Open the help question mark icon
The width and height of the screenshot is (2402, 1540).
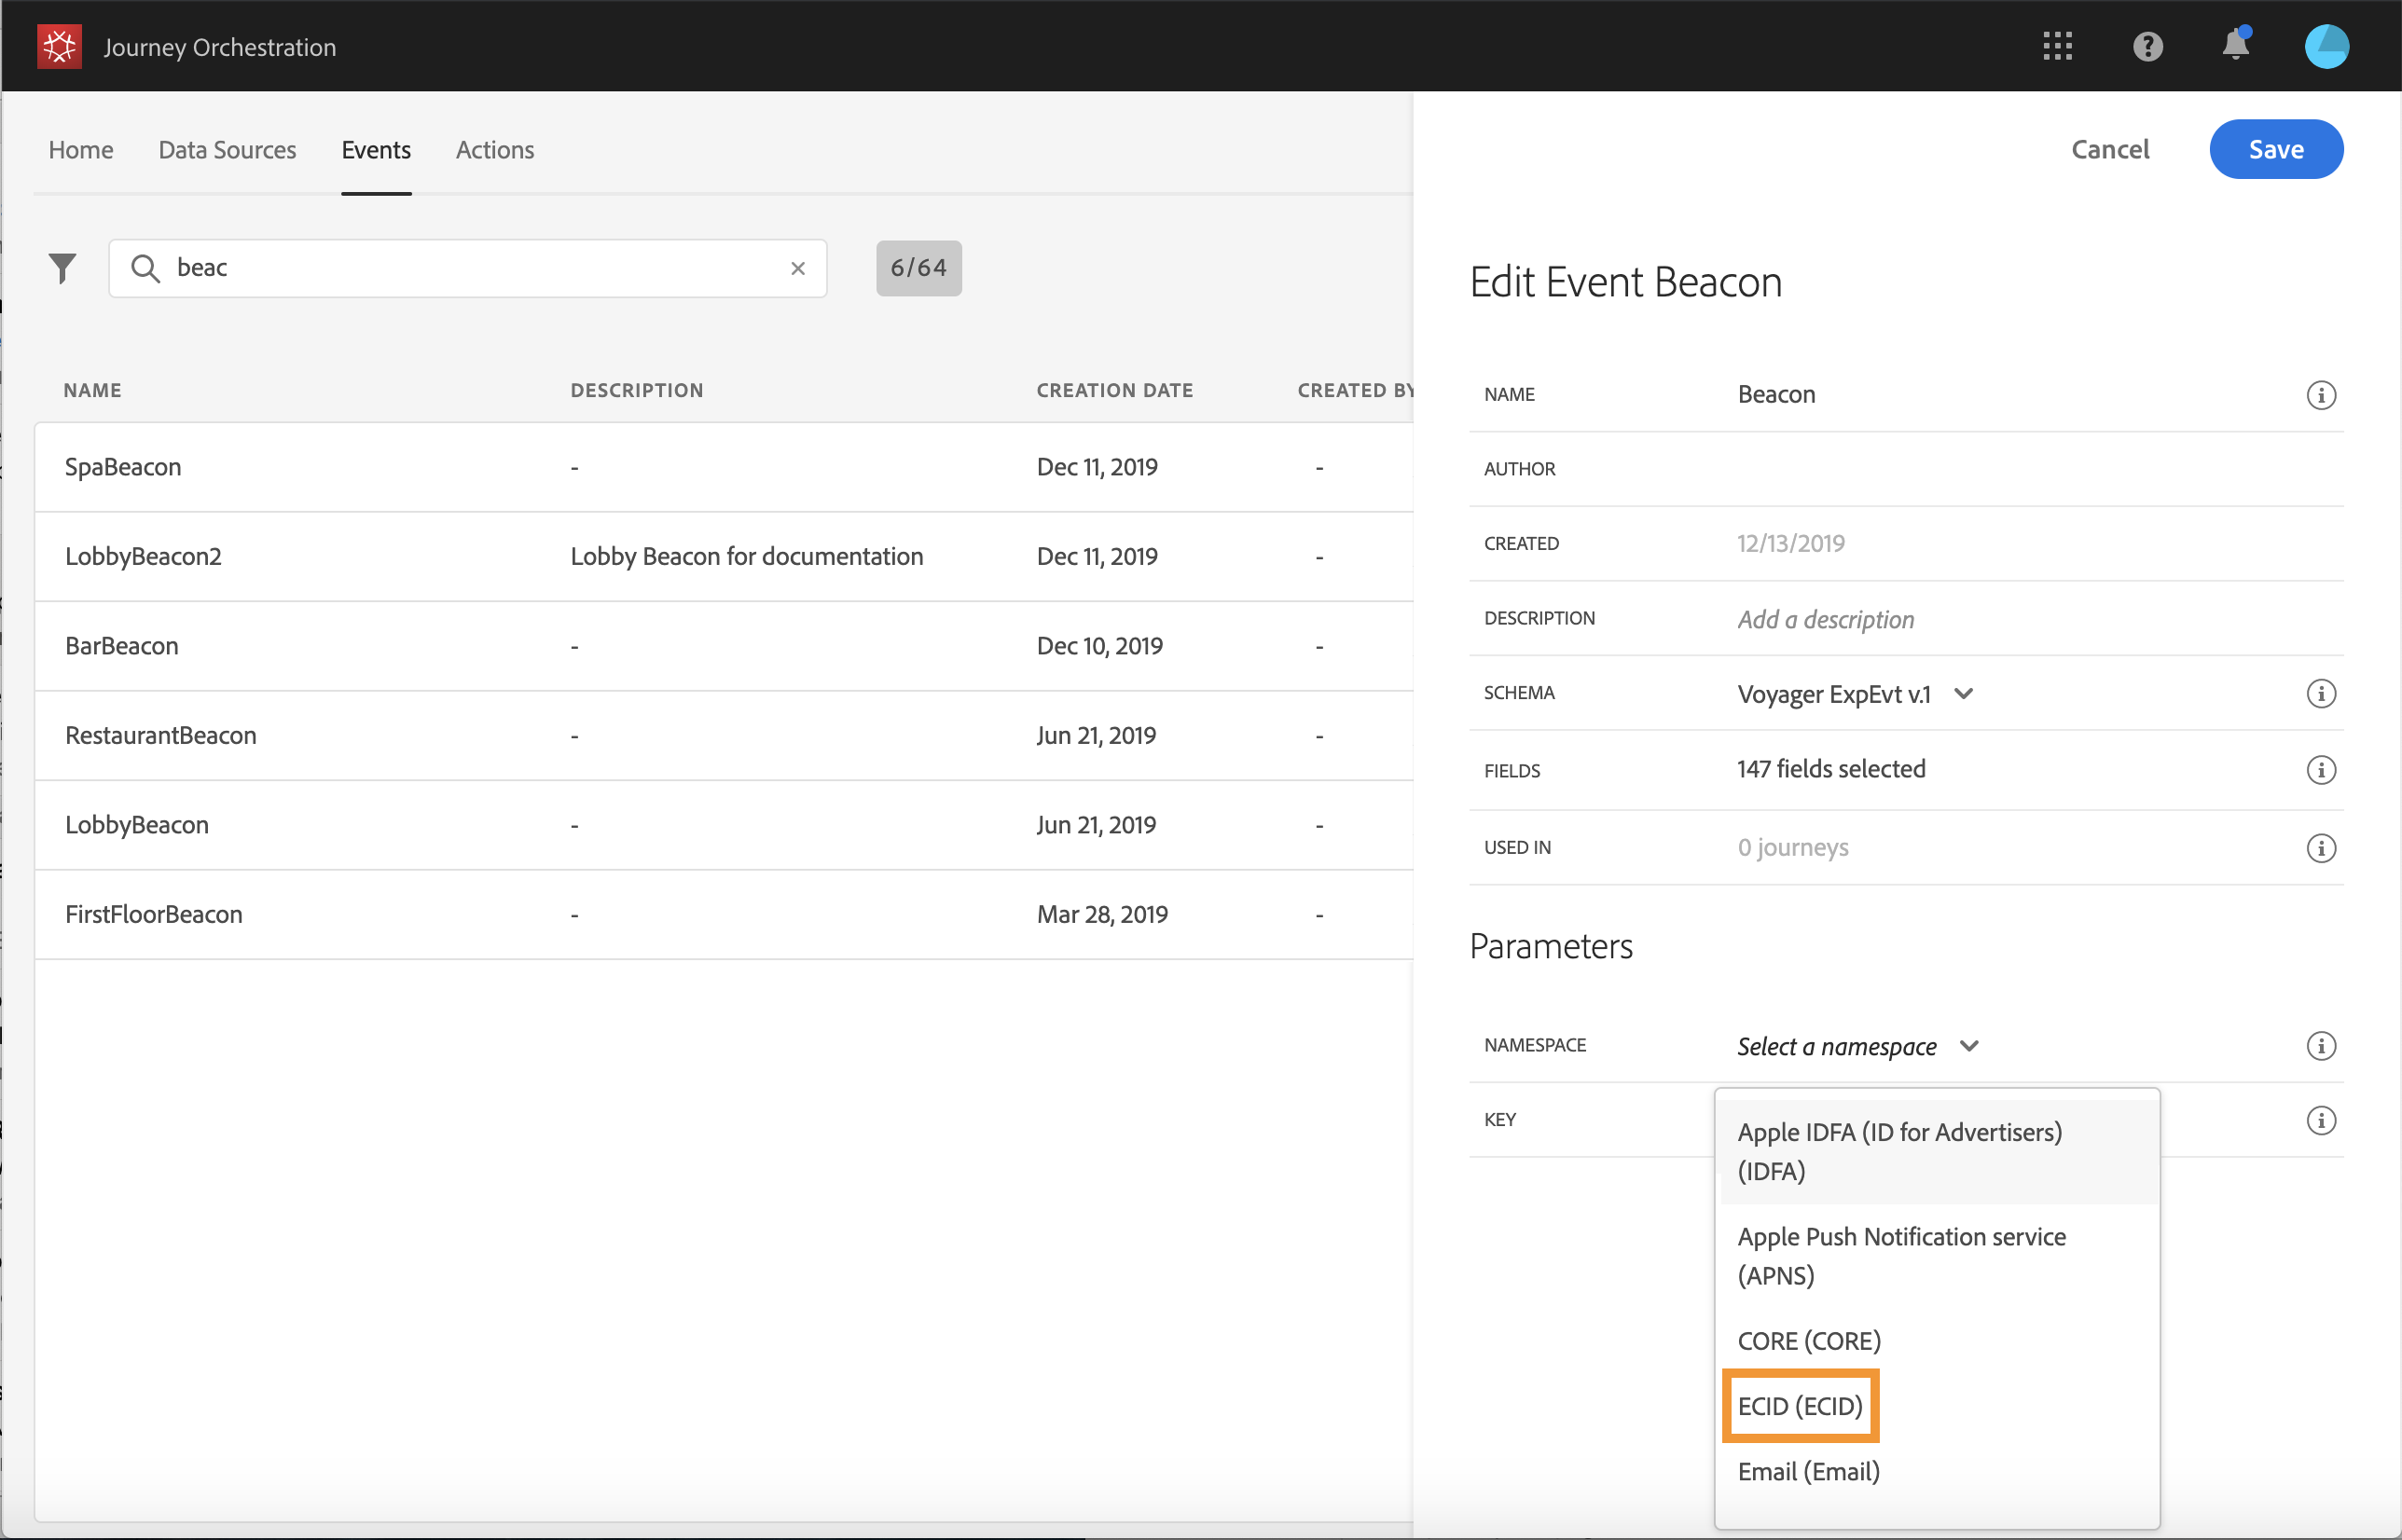coord(2147,46)
